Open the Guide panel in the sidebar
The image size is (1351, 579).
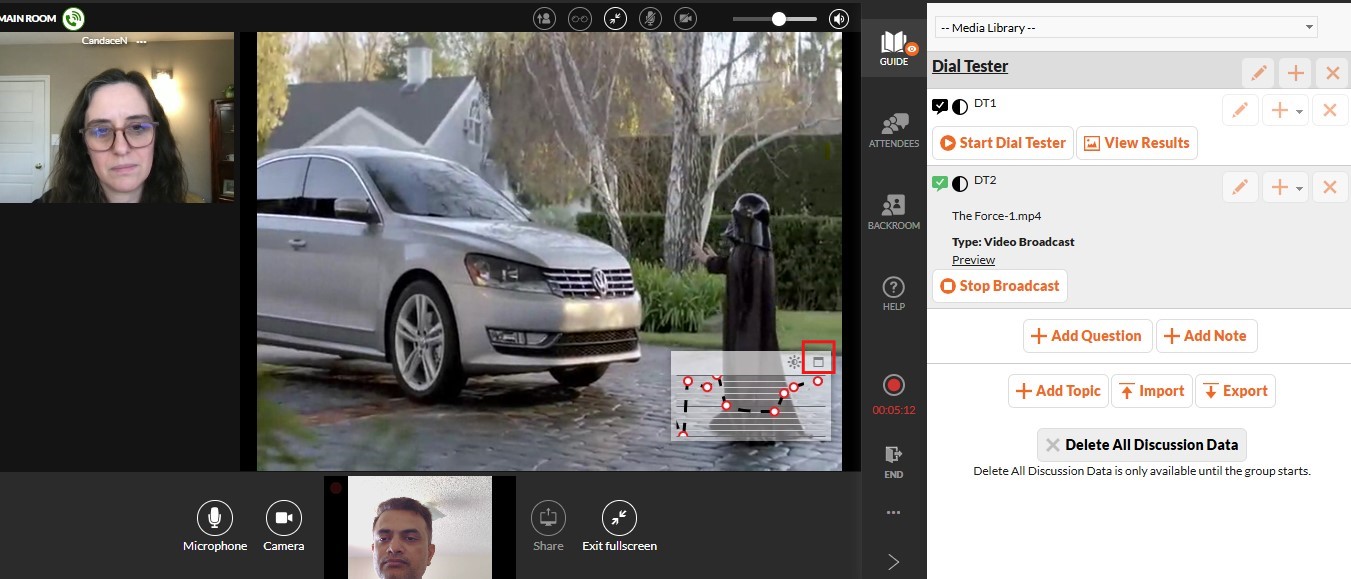(x=894, y=47)
